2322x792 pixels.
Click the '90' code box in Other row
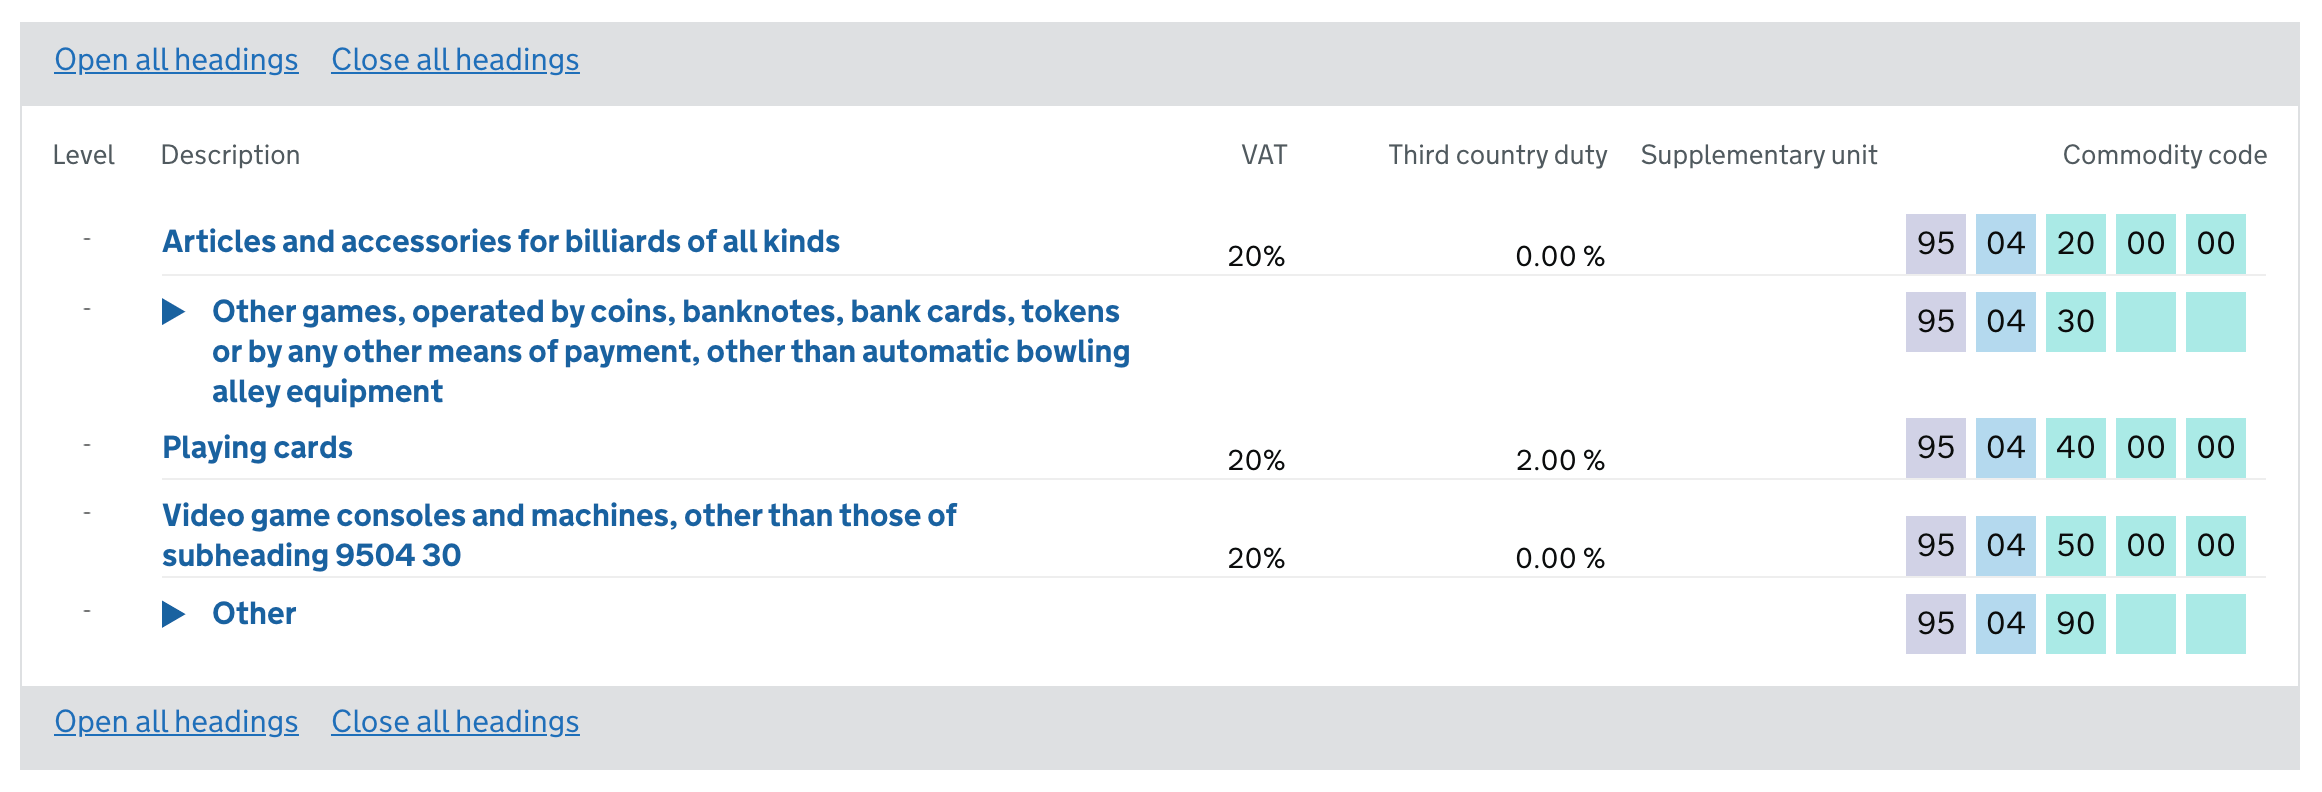coord(2075,624)
